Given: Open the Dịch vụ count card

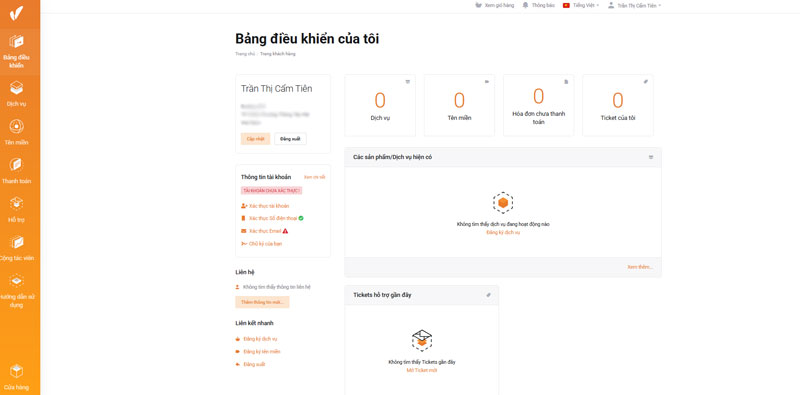Looking at the screenshot, I should pos(380,106).
